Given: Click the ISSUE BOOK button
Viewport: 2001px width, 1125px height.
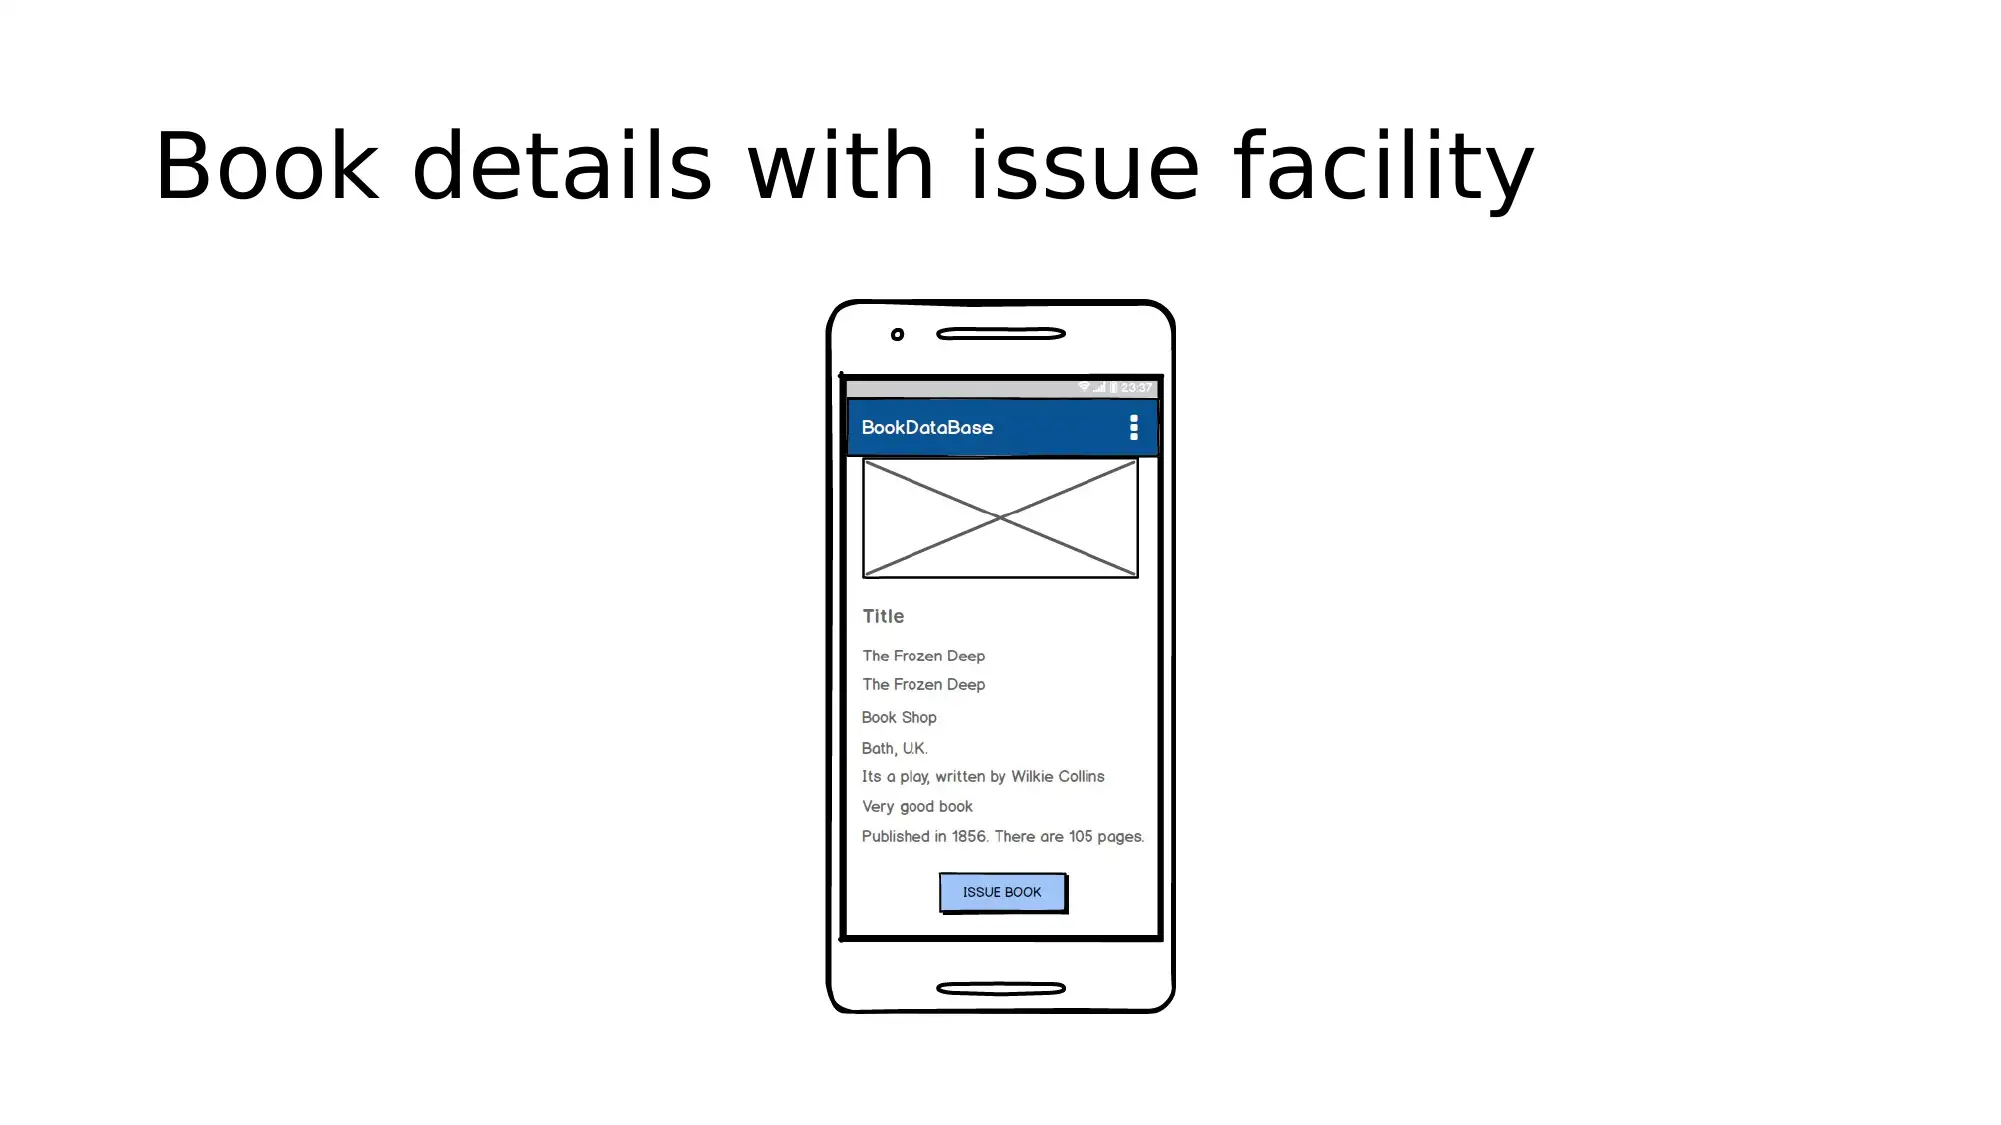Looking at the screenshot, I should pos(1002,891).
